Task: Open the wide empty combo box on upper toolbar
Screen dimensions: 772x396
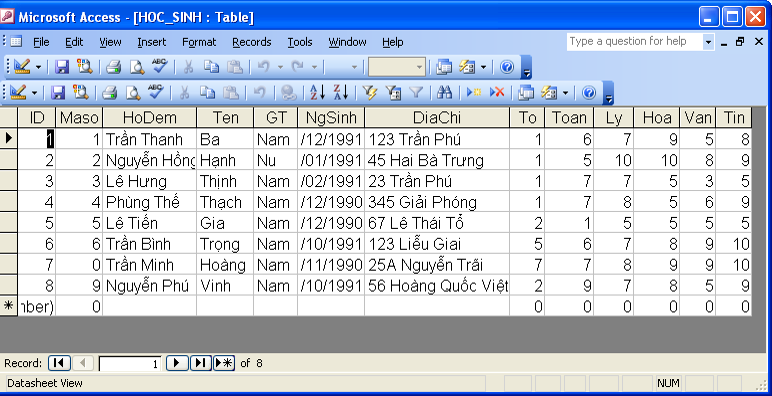Action: (x=396, y=66)
